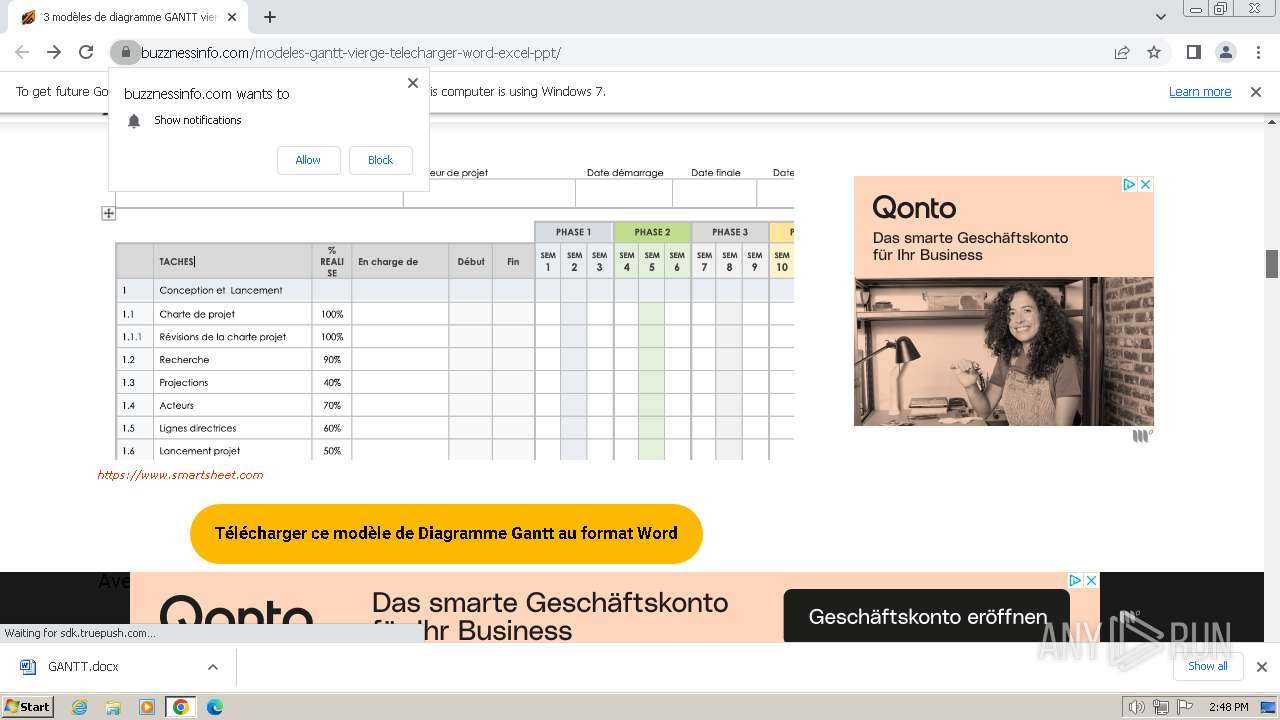This screenshot has width=1280, height=720.
Task: Click the network tray icon
Action: [1161, 707]
